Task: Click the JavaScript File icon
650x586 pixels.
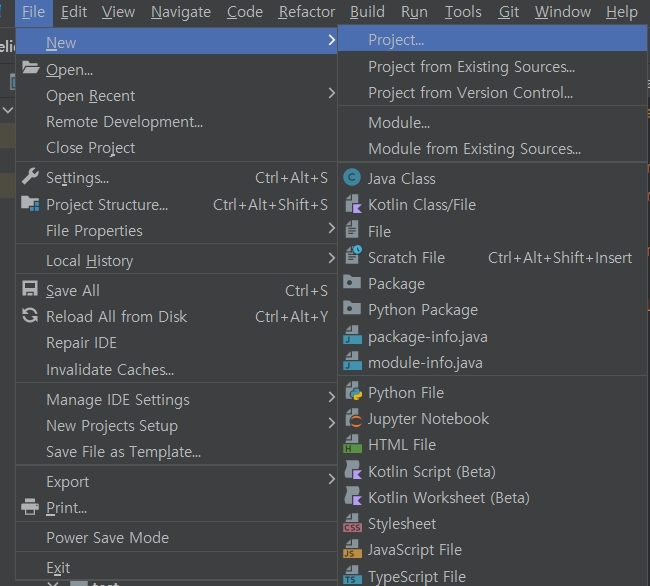Action: [x=351, y=550]
